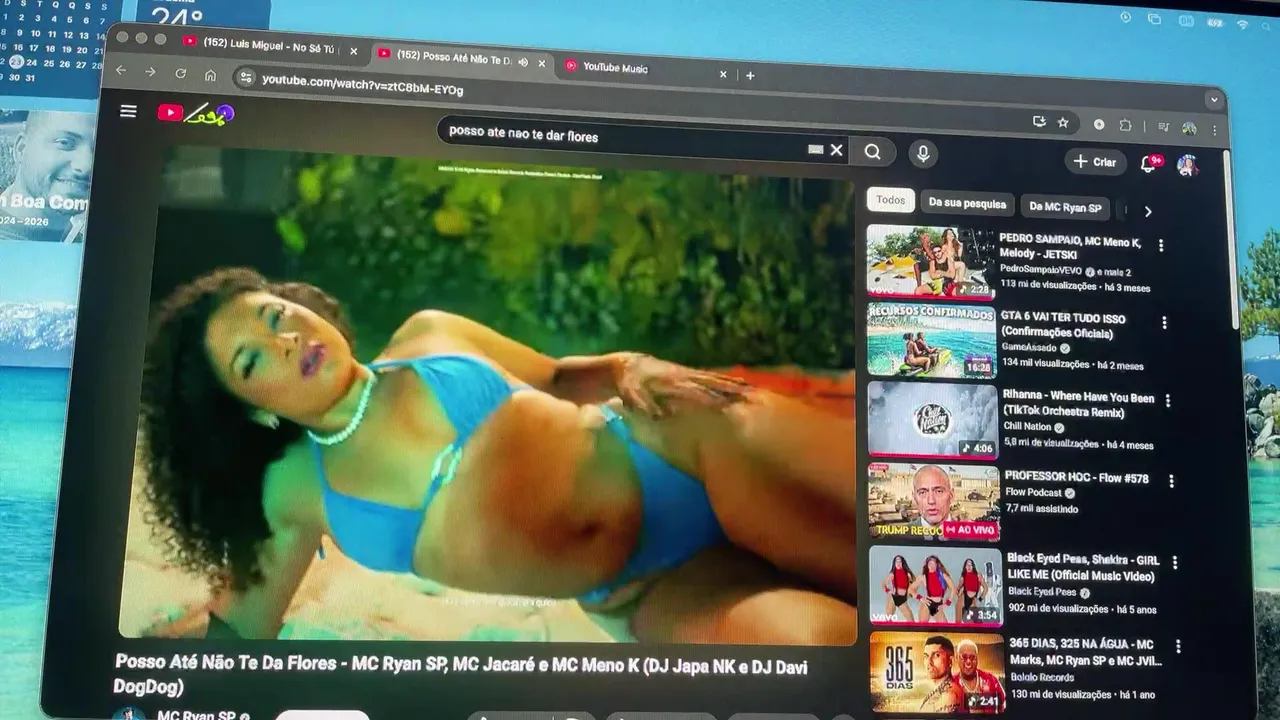
Task: Open the Chrome profile avatar
Action: click(x=1189, y=128)
